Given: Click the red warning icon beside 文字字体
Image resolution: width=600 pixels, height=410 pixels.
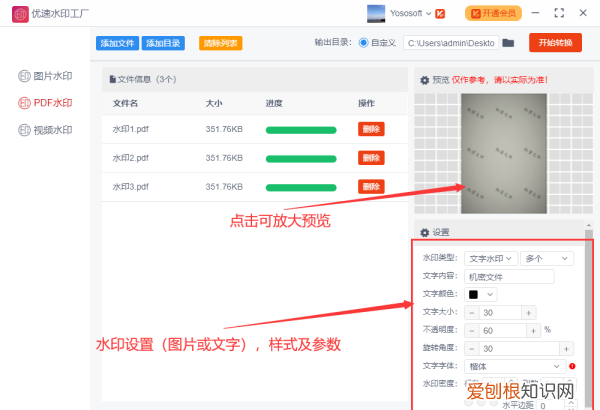Looking at the screenshot, I should click(572, 366).
